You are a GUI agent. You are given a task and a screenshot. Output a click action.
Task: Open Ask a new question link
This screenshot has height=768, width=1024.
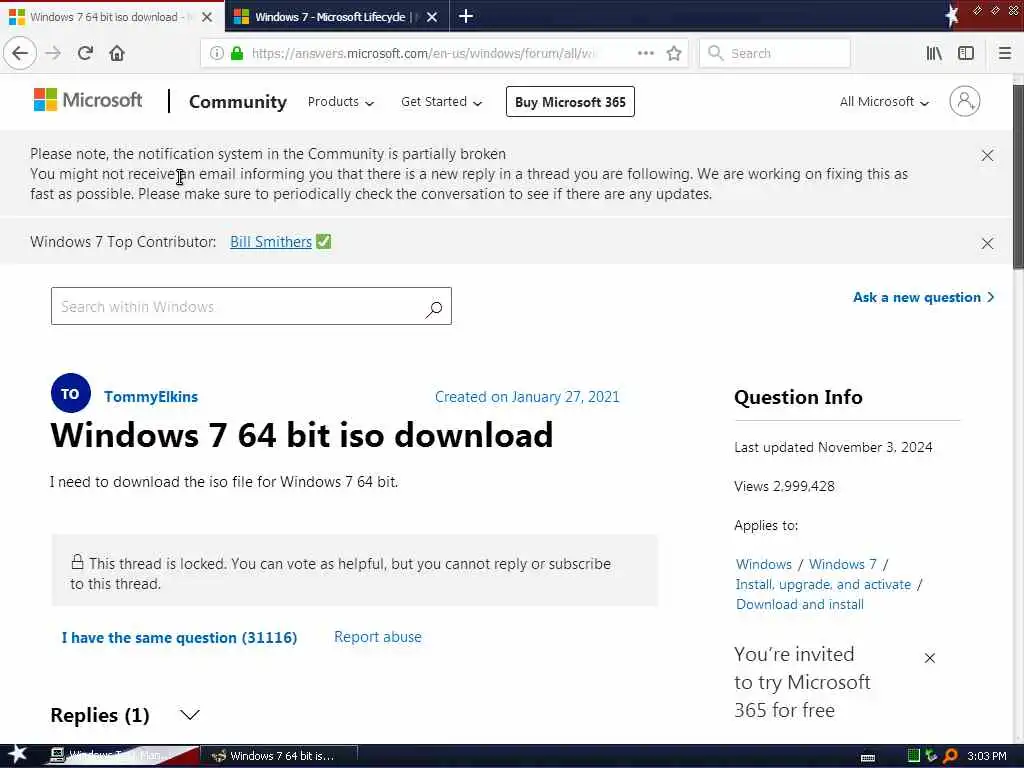[x=923, y=297]
